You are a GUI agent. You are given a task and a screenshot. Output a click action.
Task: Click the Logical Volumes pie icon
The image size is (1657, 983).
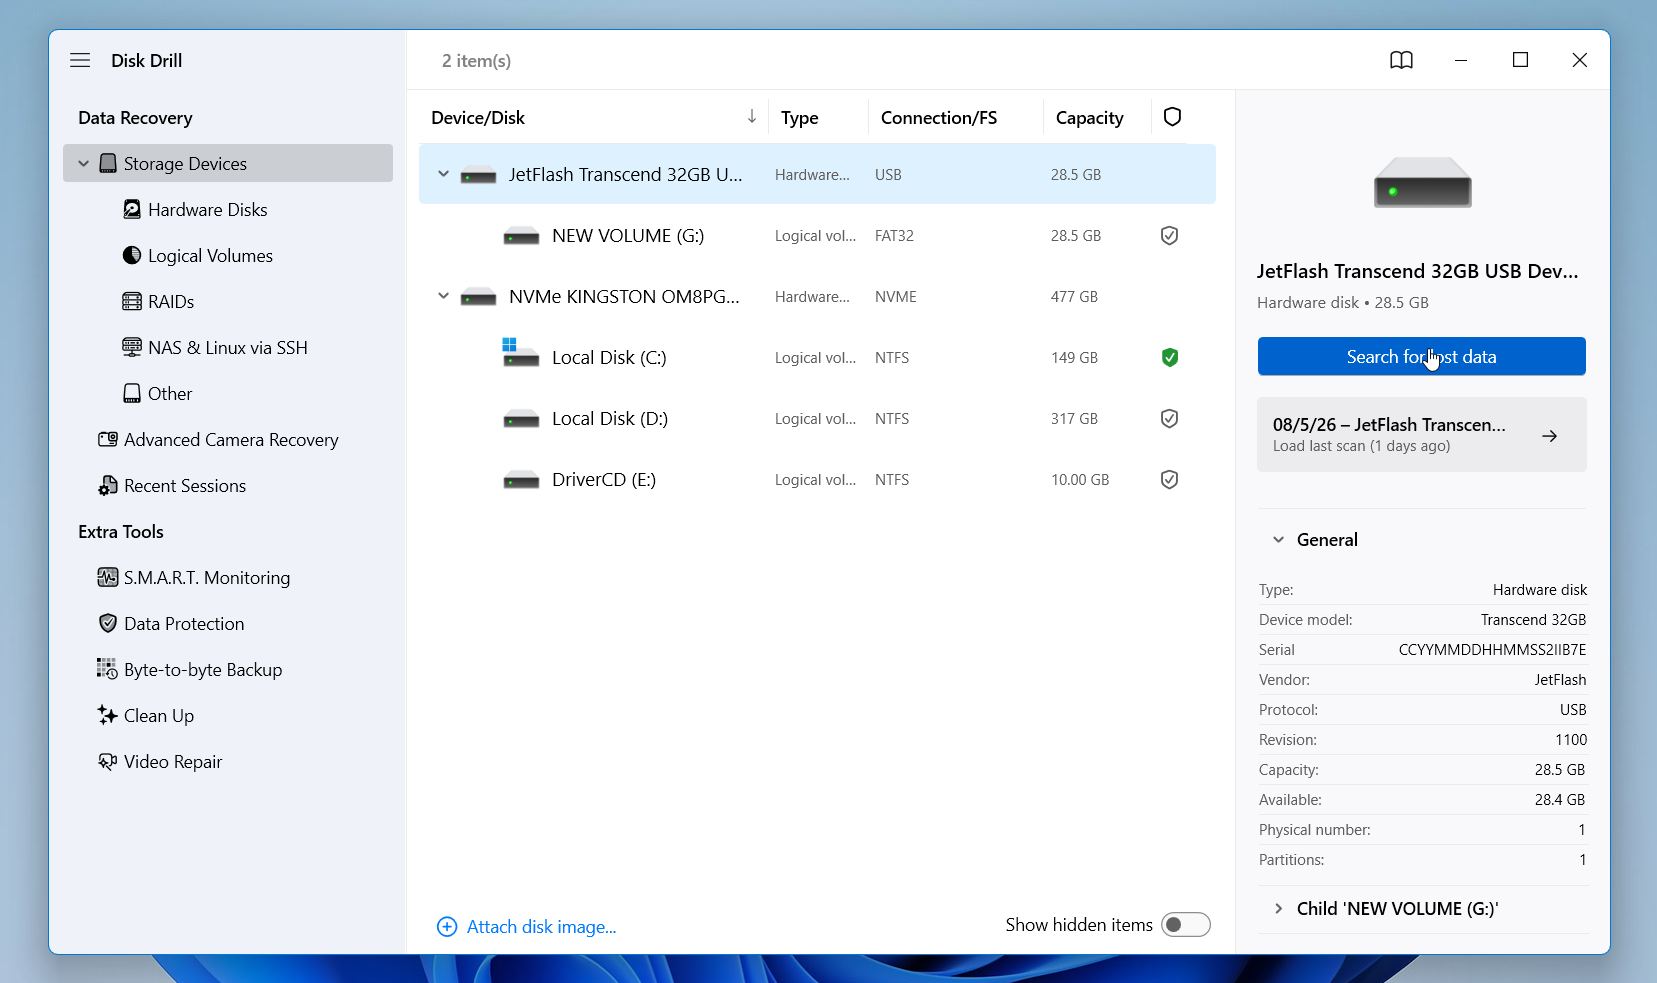coord(132,255)
